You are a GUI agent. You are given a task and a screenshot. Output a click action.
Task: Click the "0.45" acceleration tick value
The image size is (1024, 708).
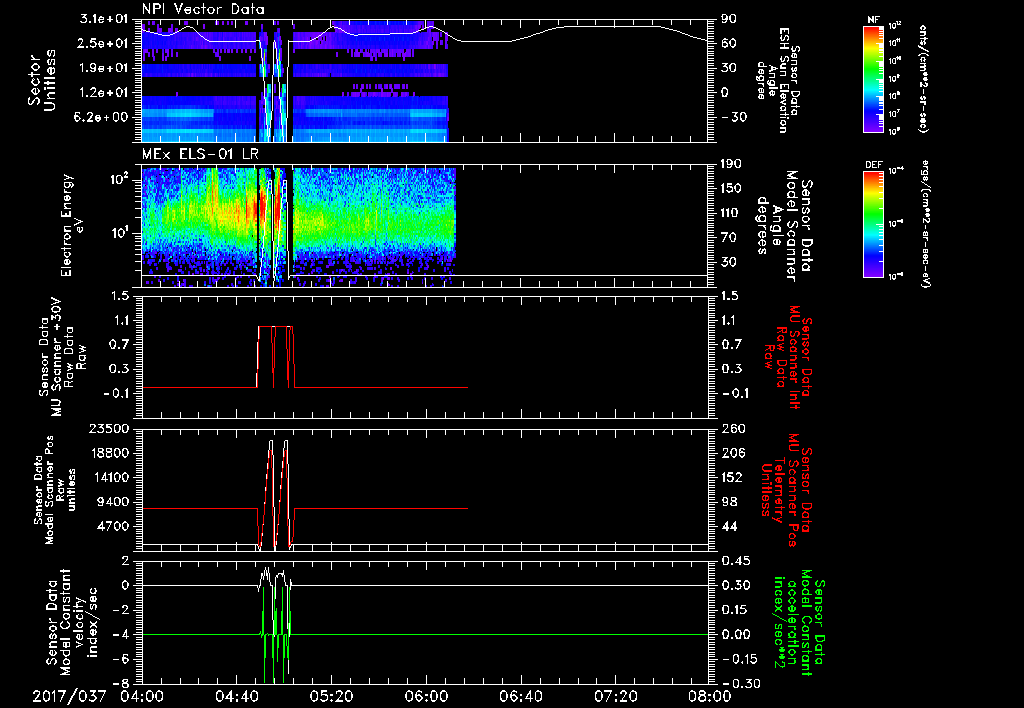click(x=735, y=561)
